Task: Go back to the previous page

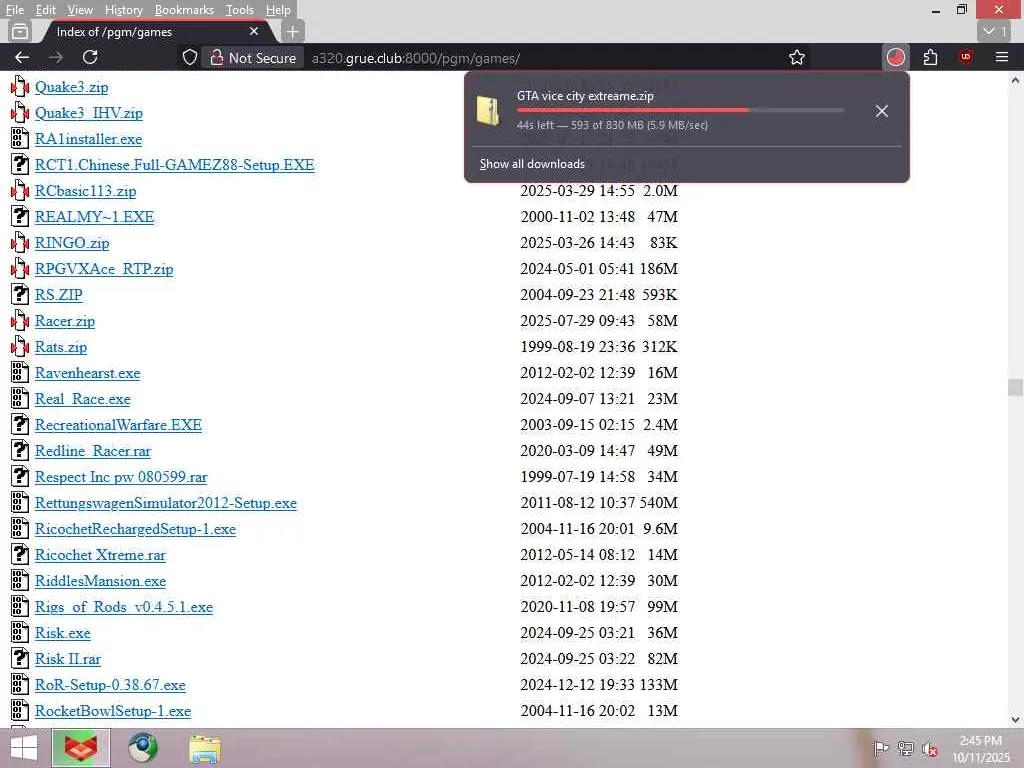Action: (x=22, y=57)
